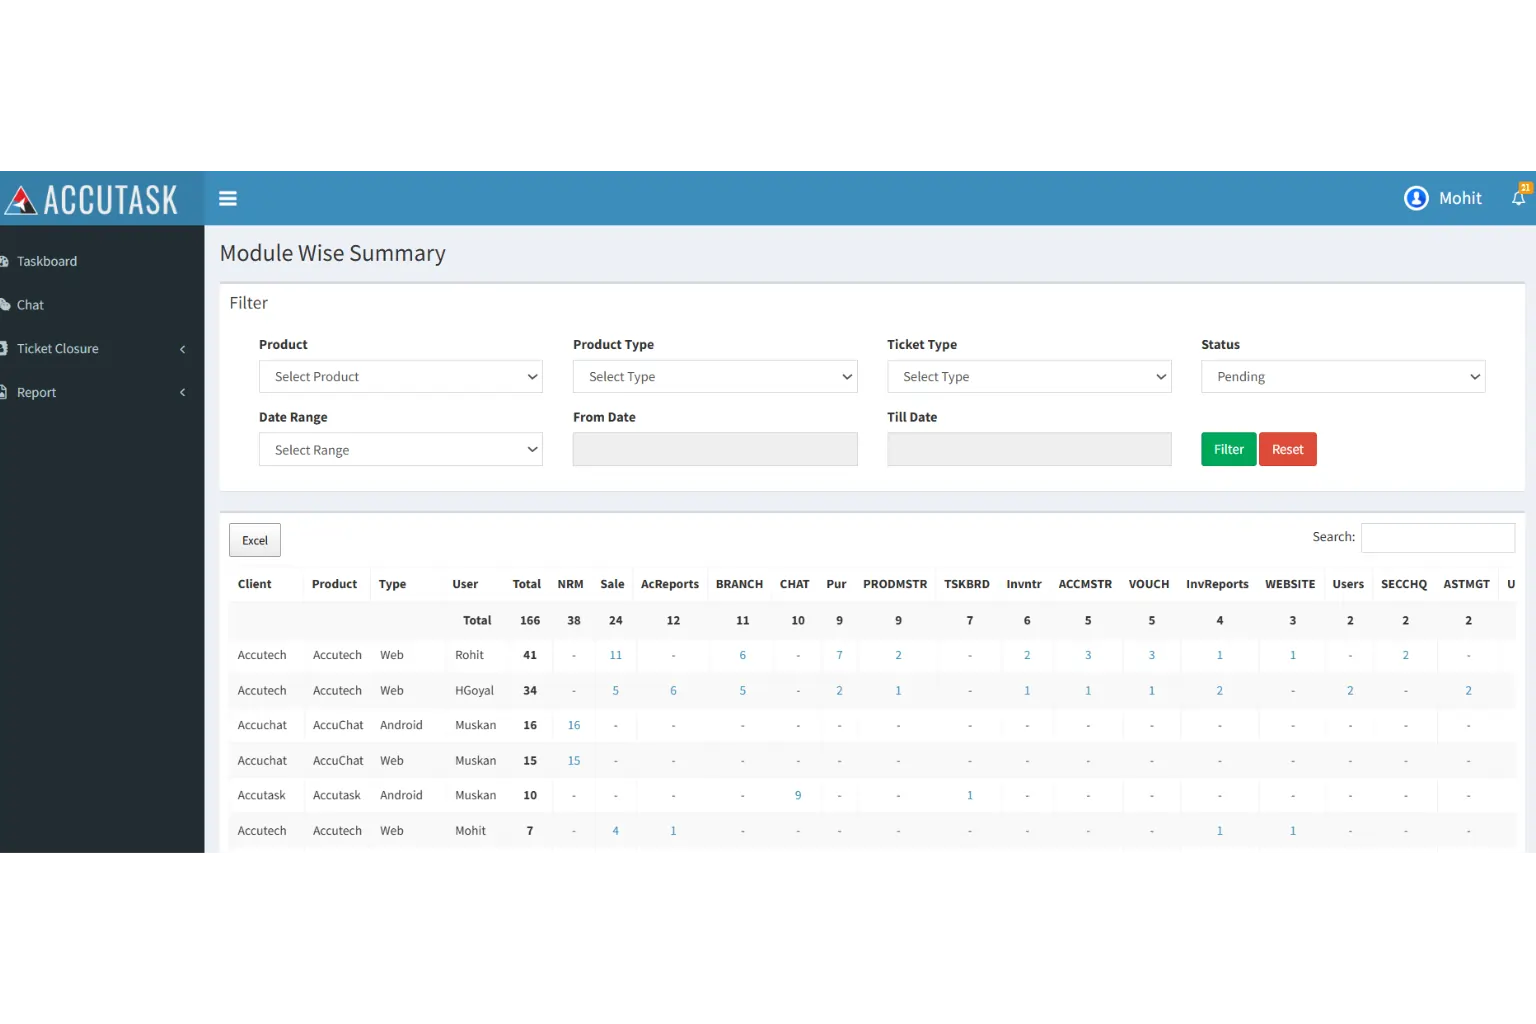Click the Search input box
The width and height of the screenshot is (1536, 1024).
1438,538
